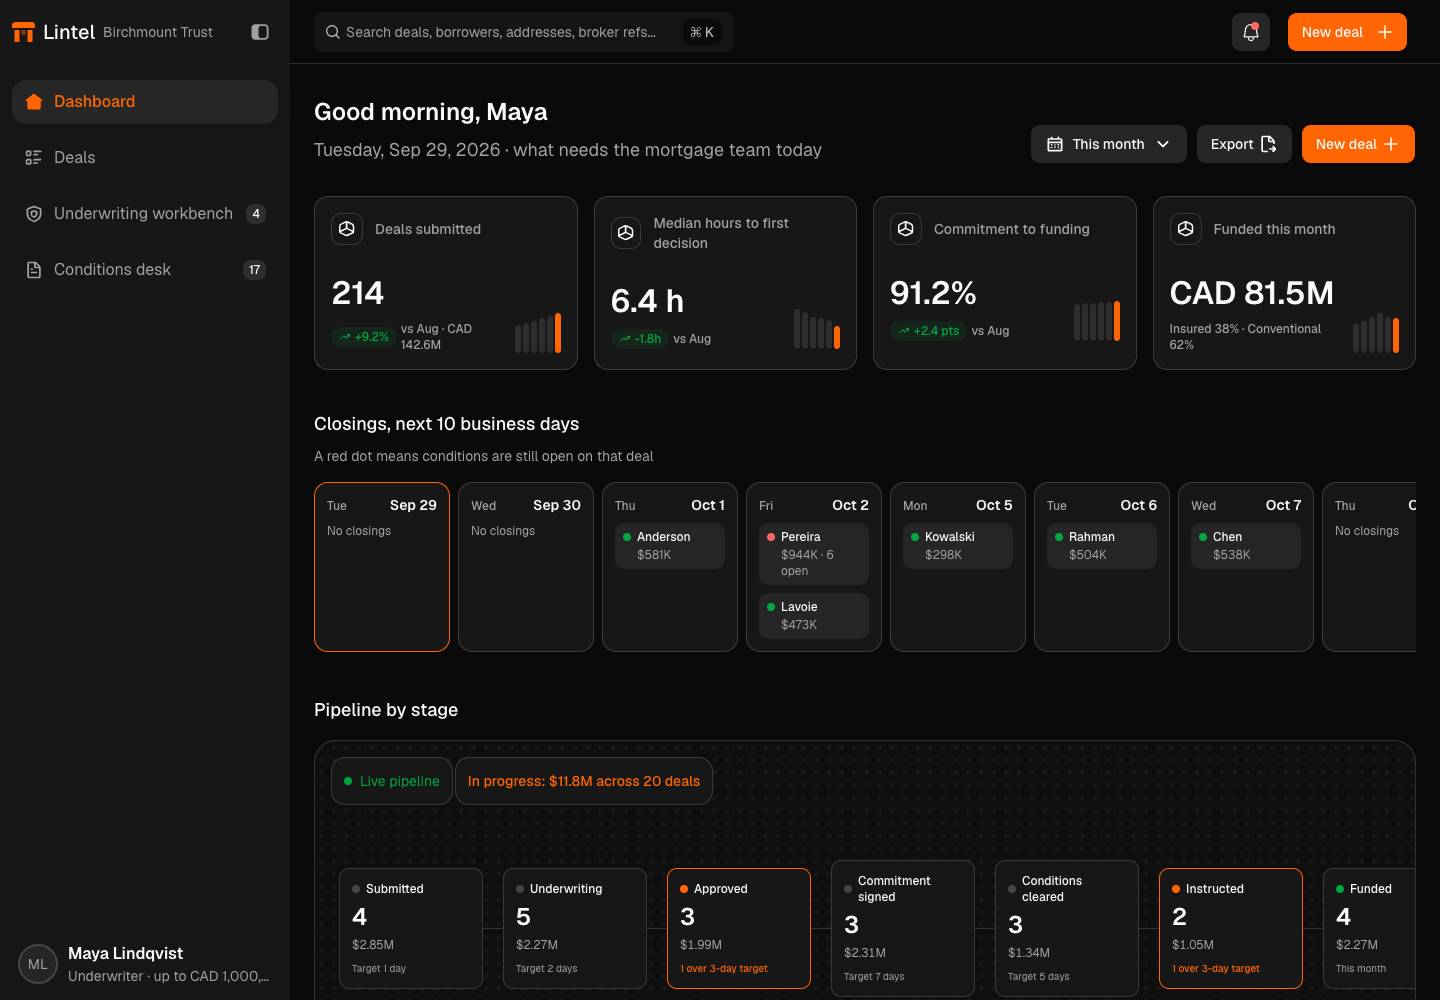
Task: Open the Conditions cleared stage card
Action: tap(1067, 928)
